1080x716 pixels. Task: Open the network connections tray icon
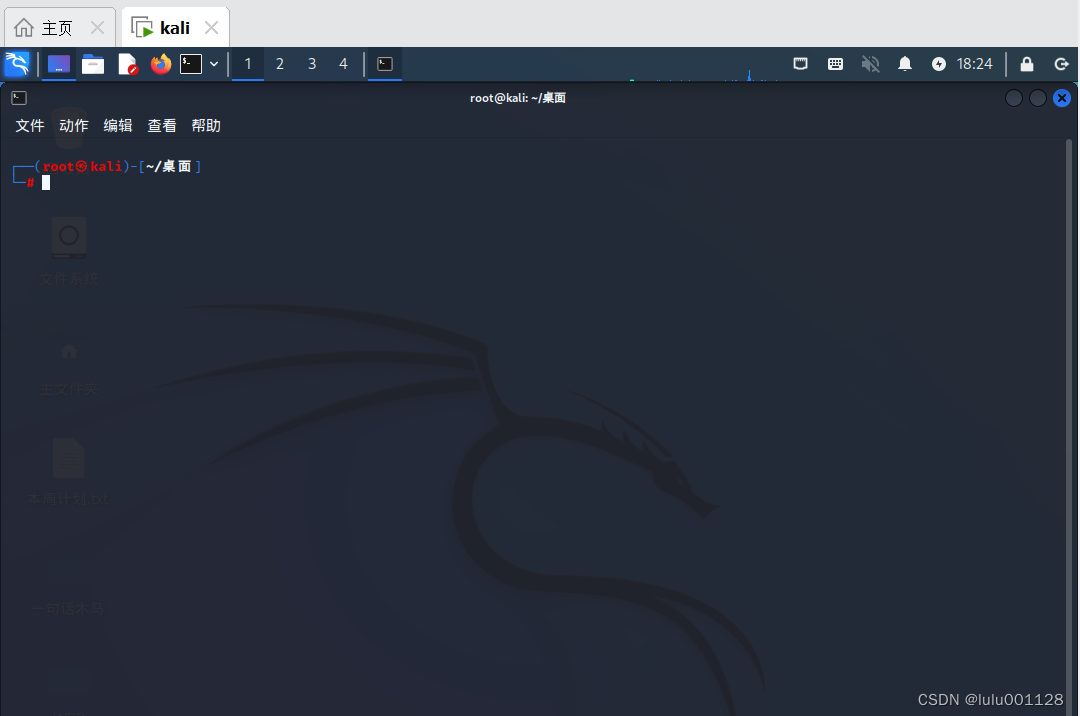click(800, 63)
